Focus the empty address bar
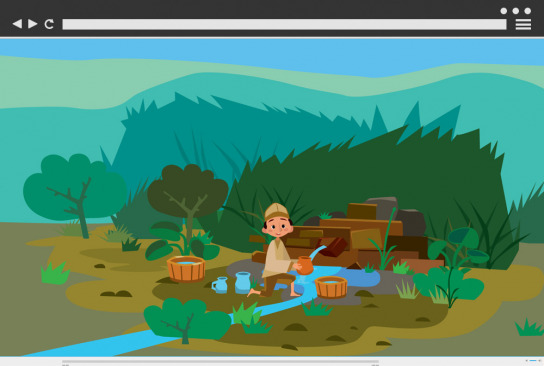The width and height of the screenshot is (544, 366). (x=284, y=24)
